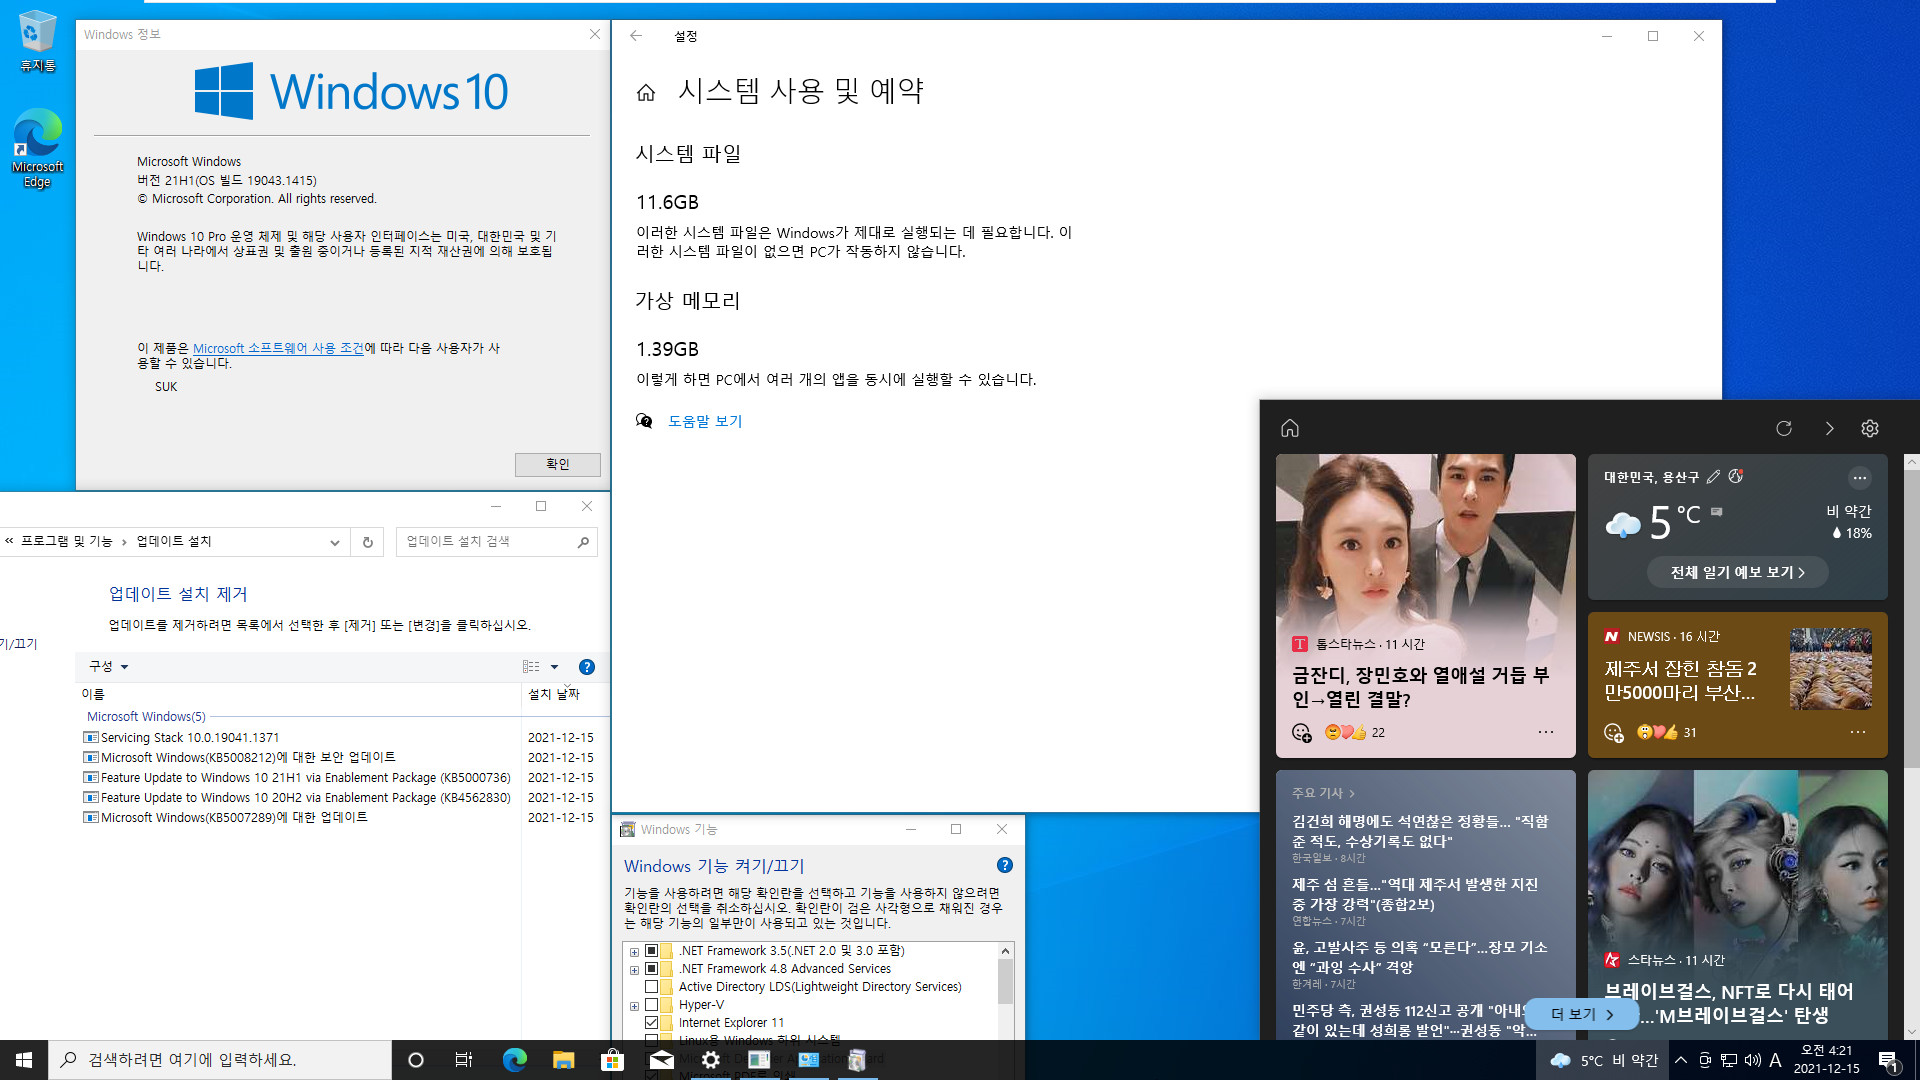This screenshot has height=1080, width=1920.
Task: Open taskbar weather 5°C 비 약간 widget
Action: [1604, 1060]
